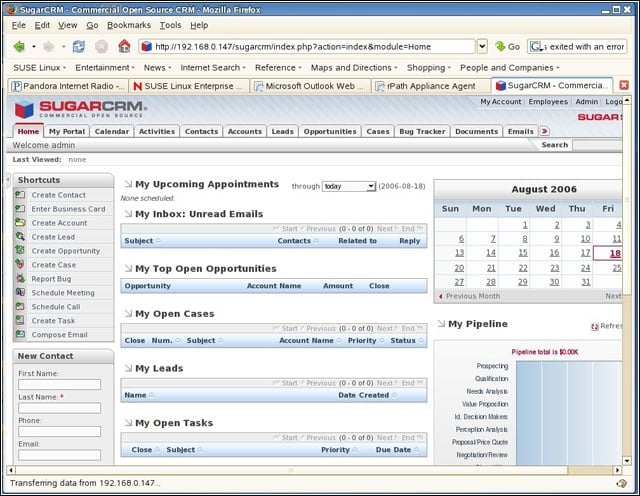This screenshot has width=640, height=496.
Task: Click the Create Account folder icon
Action: click(x=20, y=222)
